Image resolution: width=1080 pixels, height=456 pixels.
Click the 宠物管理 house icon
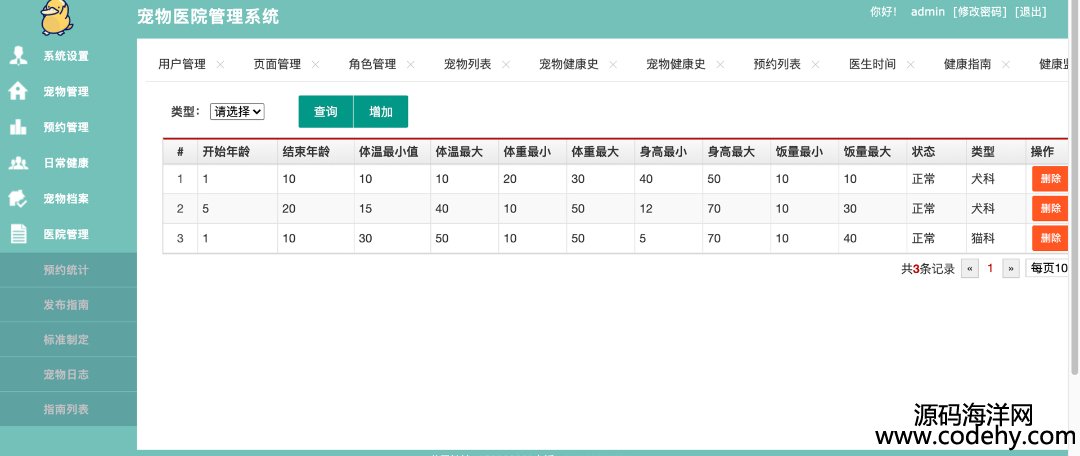tap(19, 92)
